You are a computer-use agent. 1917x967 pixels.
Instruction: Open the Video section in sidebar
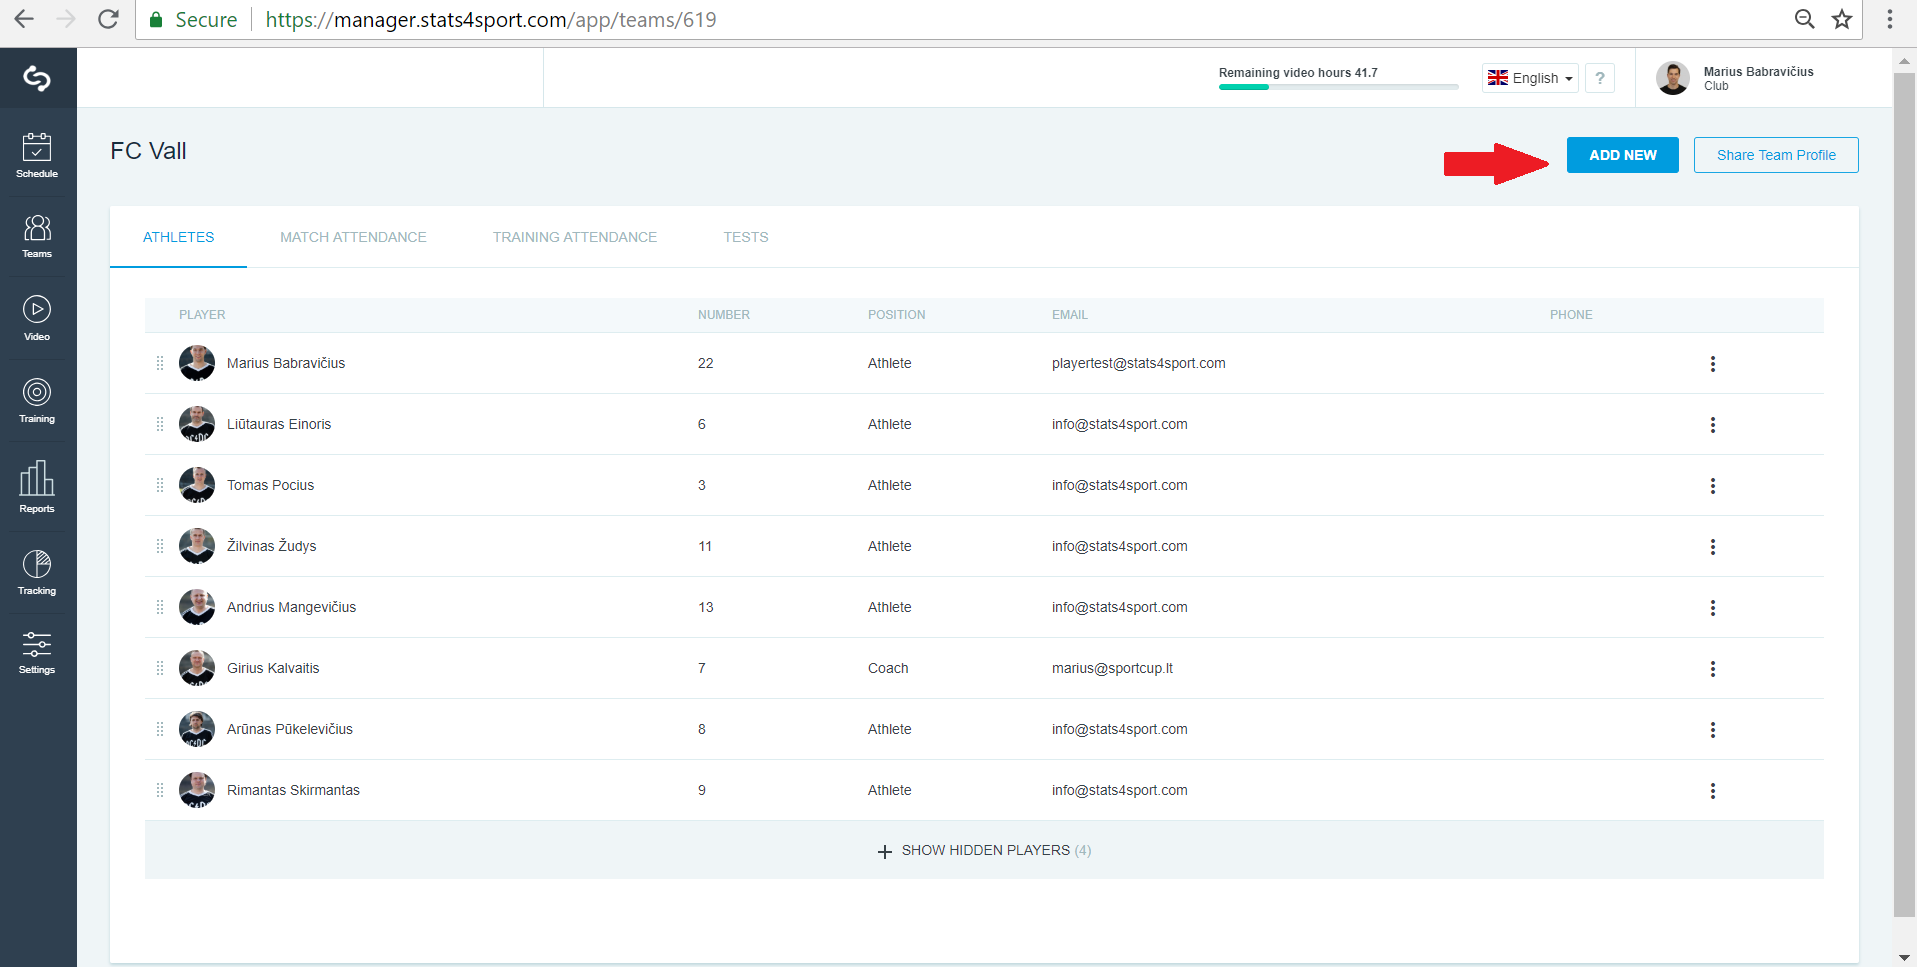coord(37,319)
